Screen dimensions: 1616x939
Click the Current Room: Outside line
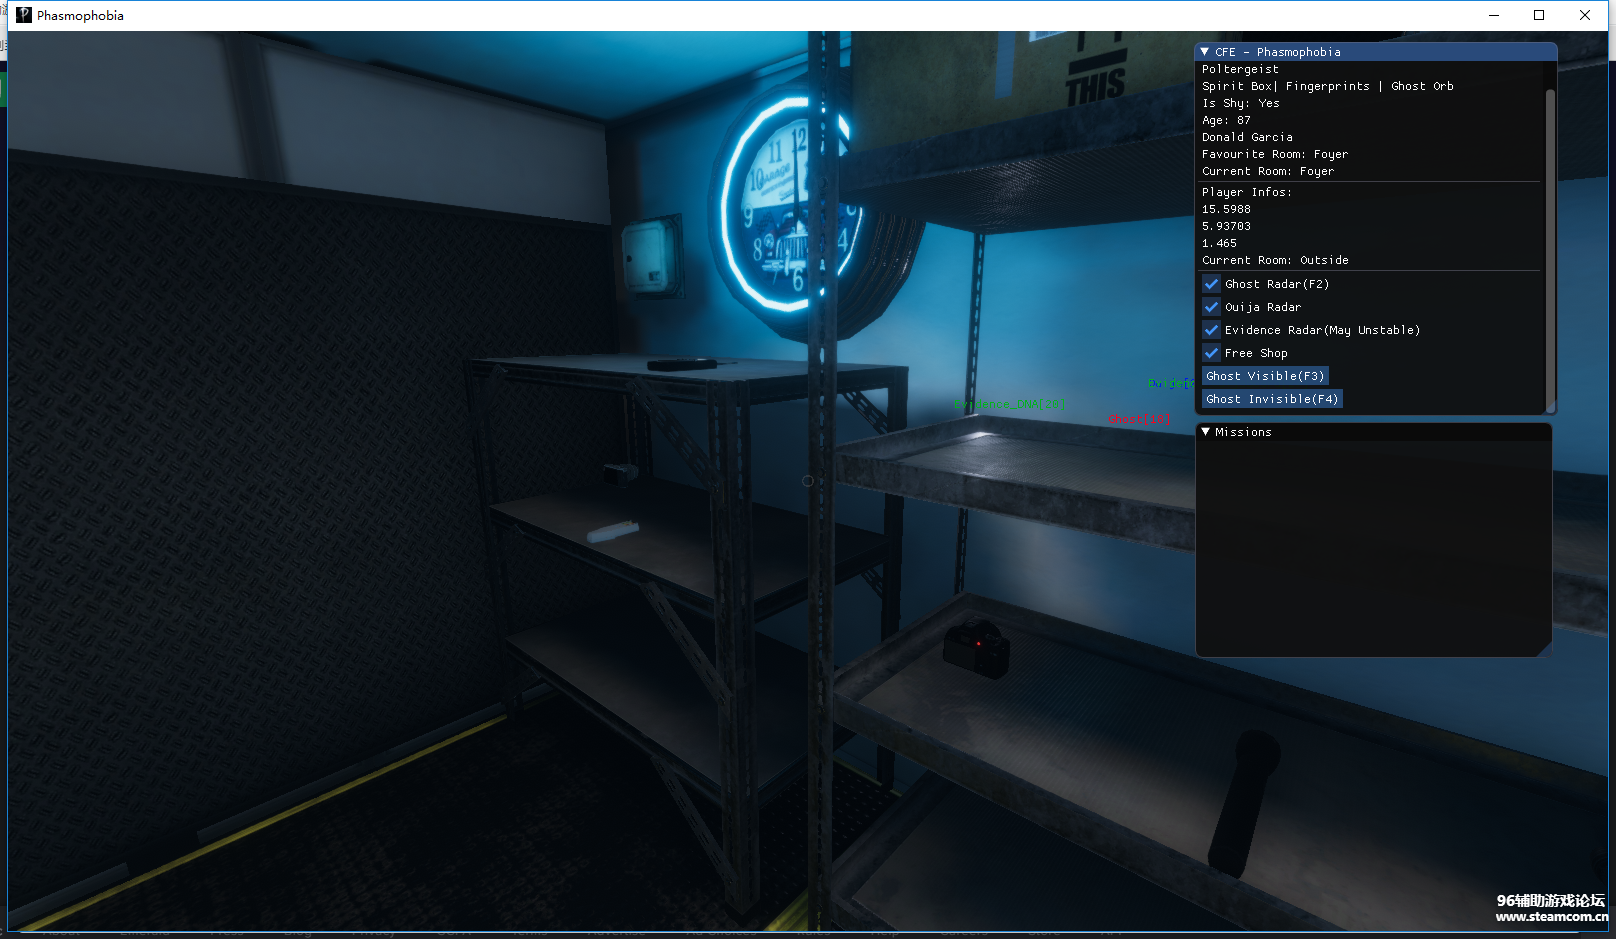pos(1275,260)
